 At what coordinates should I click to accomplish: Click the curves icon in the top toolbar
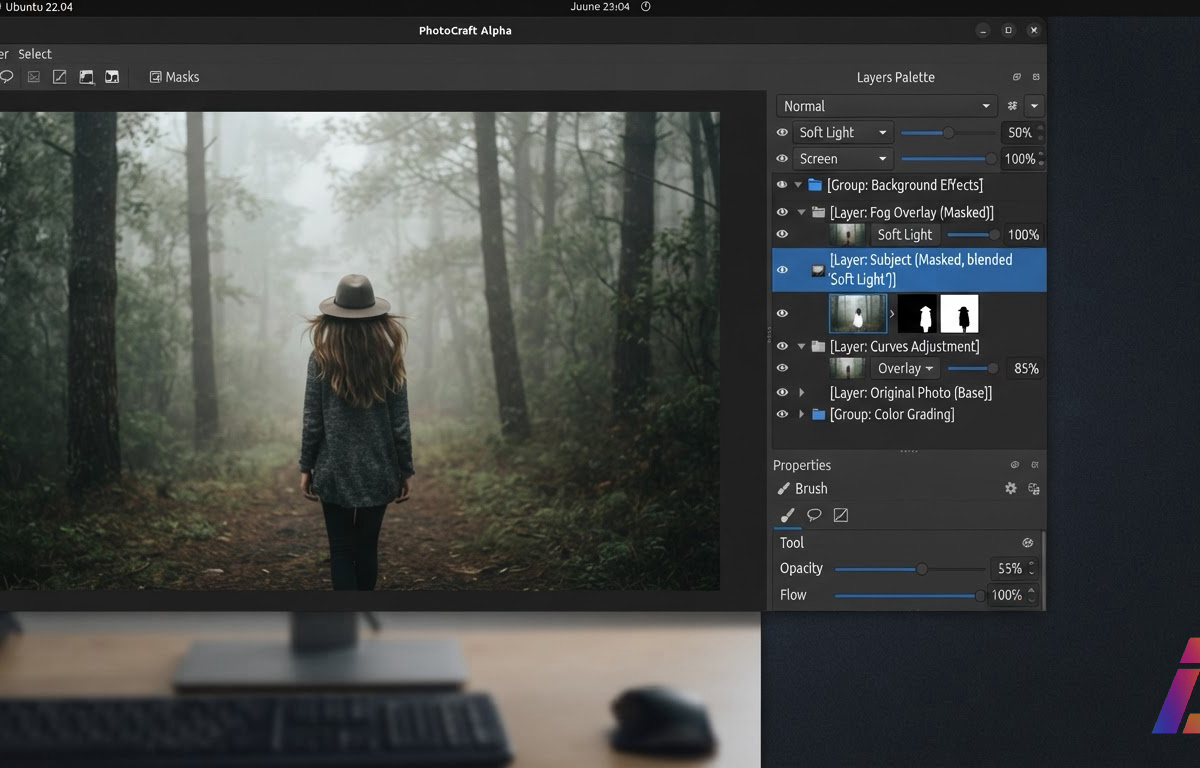click(x=60, y=77)
